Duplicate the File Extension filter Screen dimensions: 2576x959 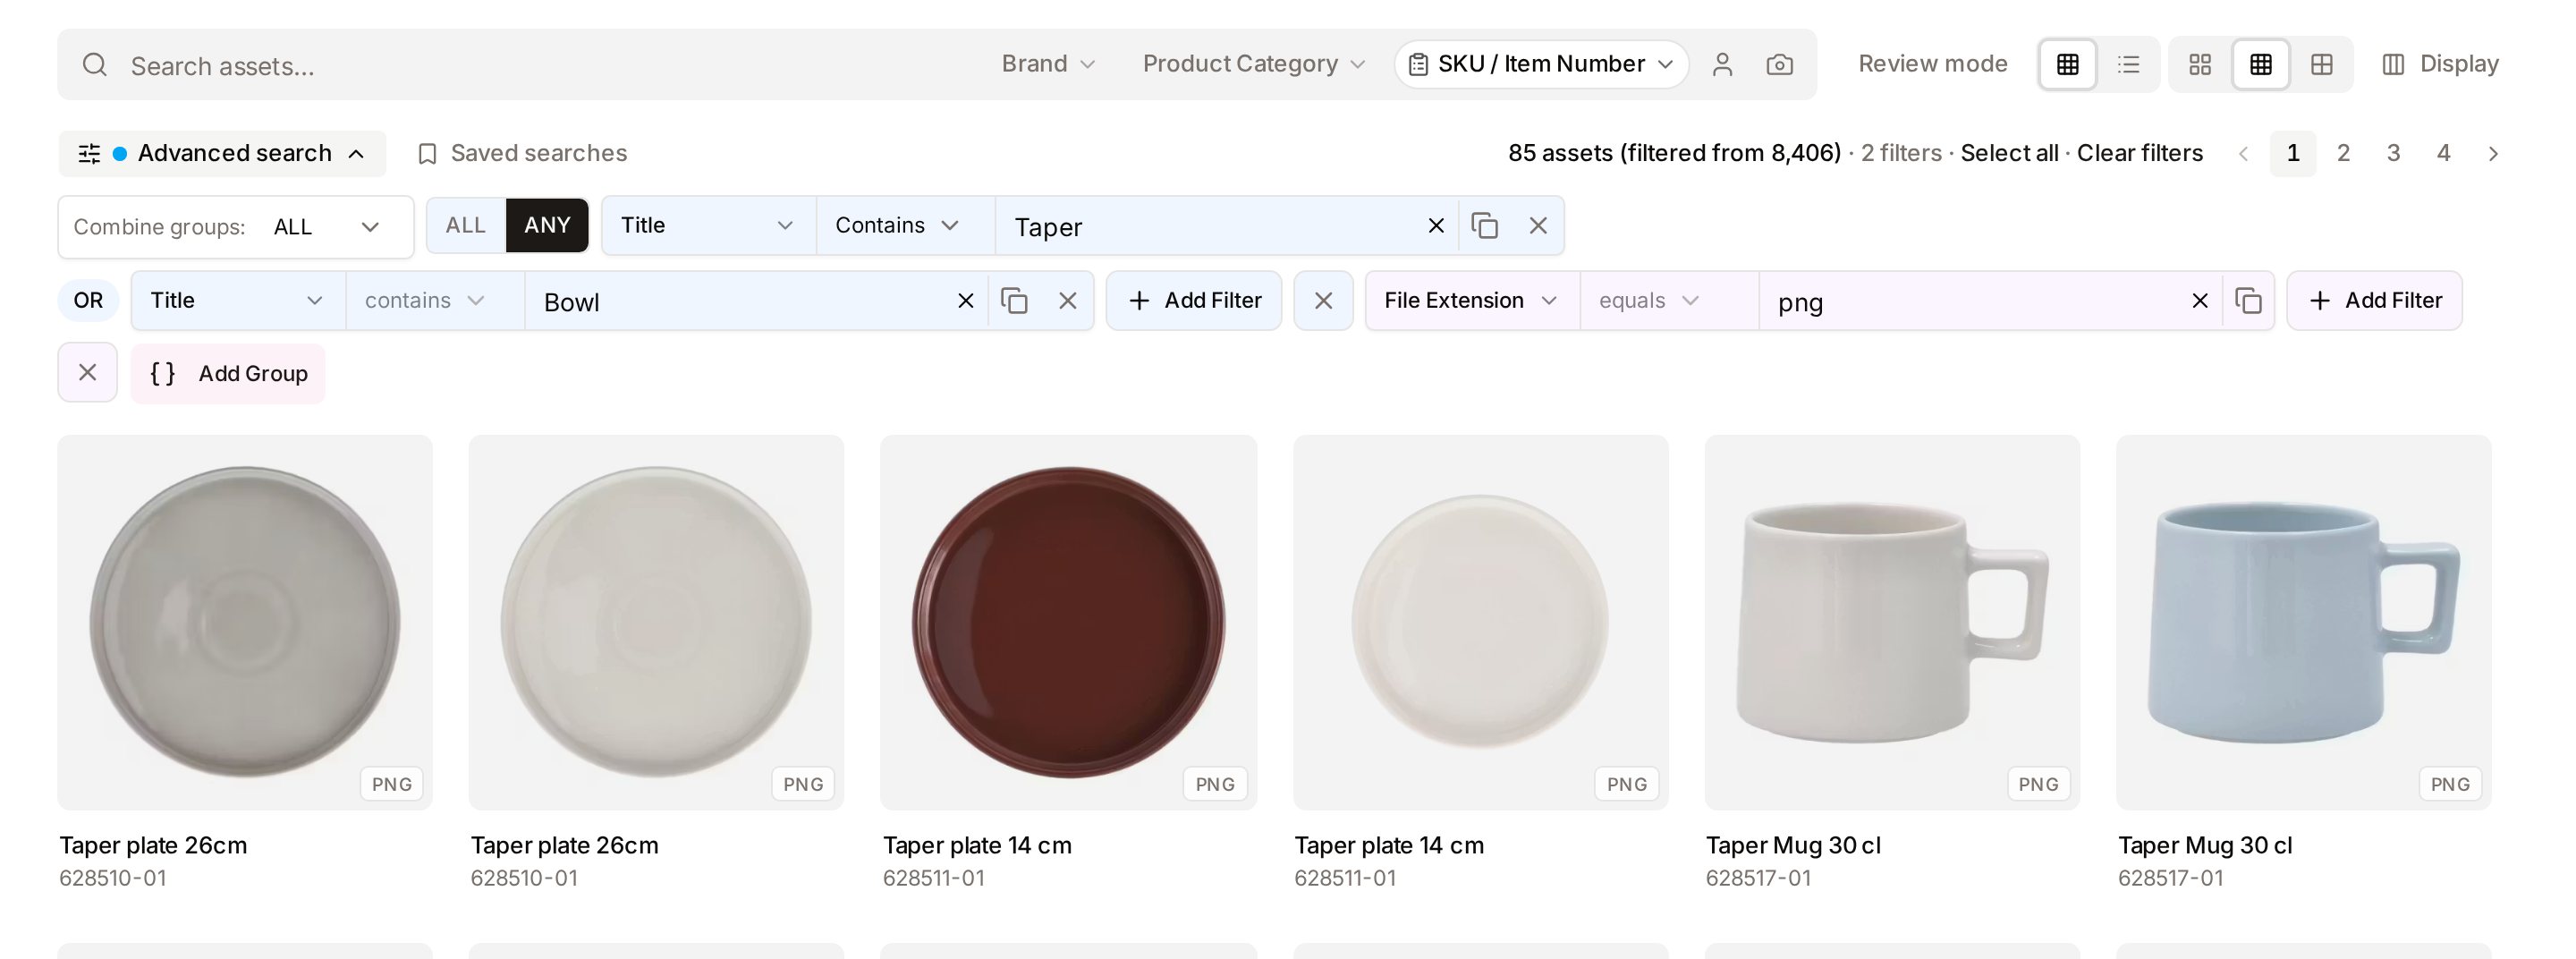[2248, 301]
